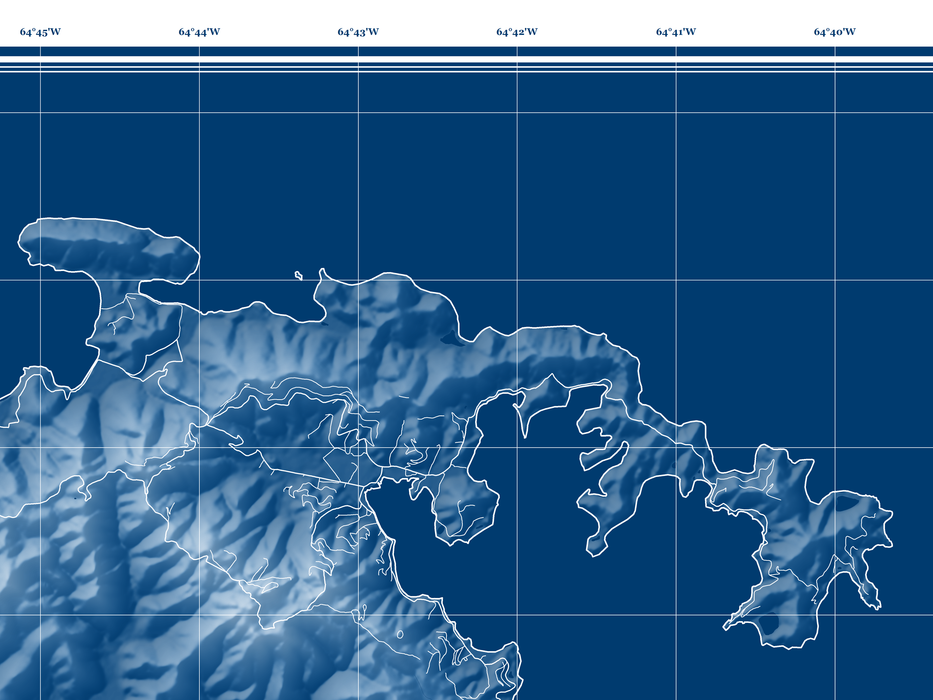The width and height of the screenshot is (933, 700).
Task: Click the 64°42'W longitude label
Action: (x=517, y=32)
